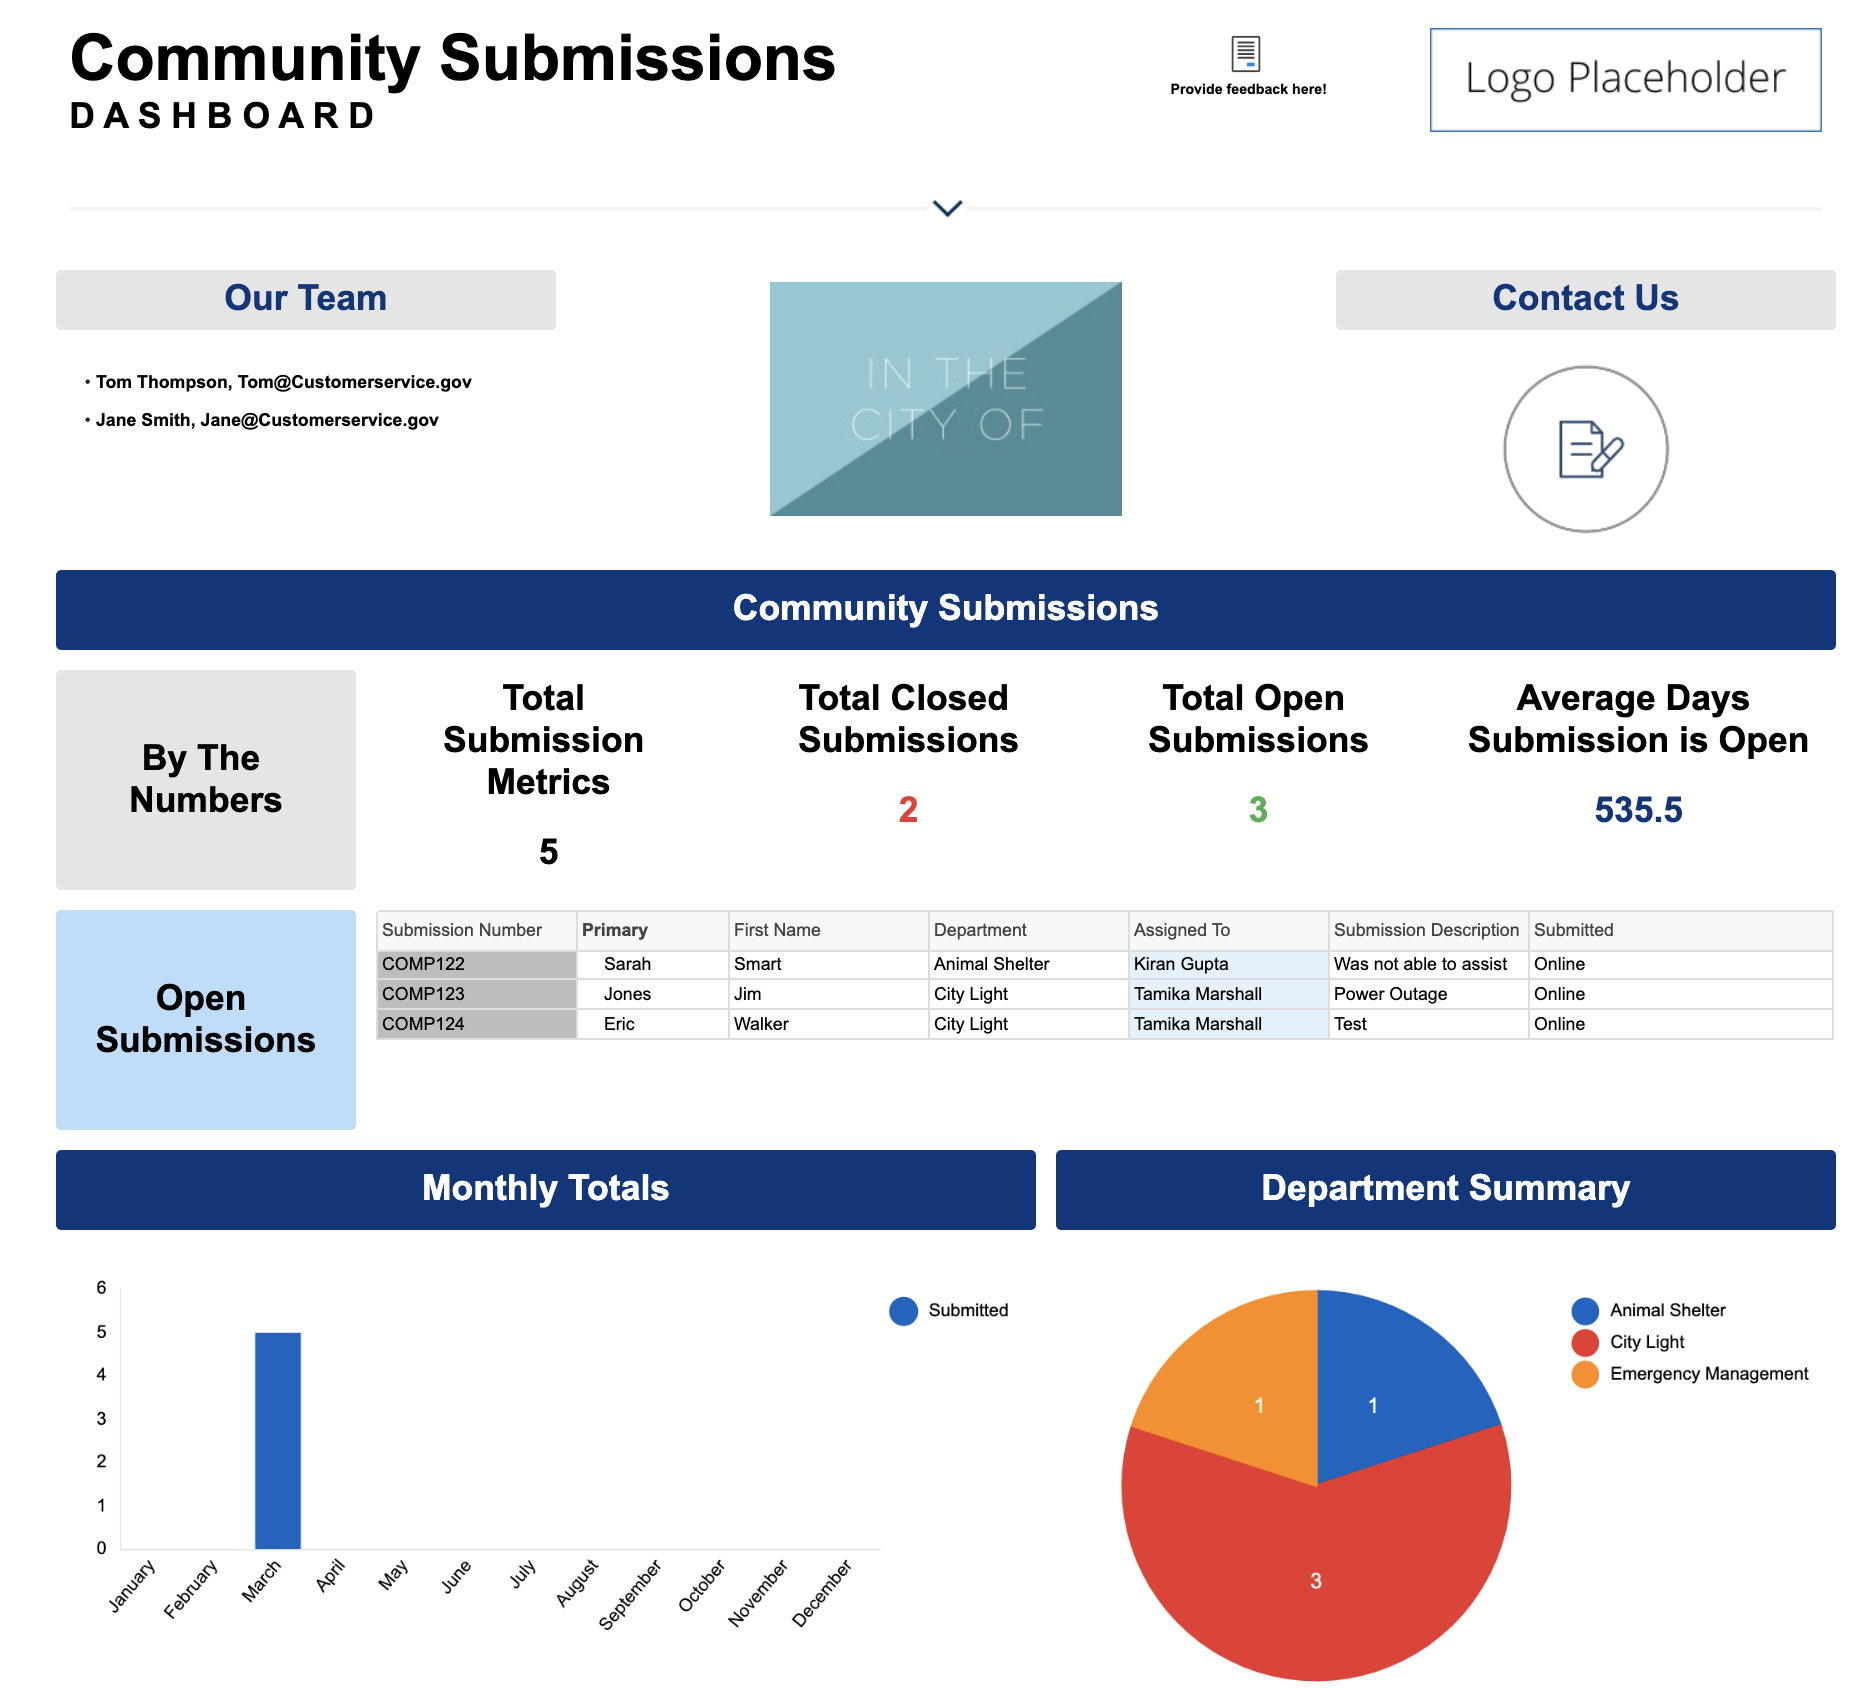Click the City Light legend marker
The image size is (1858, 1688).
click(1585, 1342)
